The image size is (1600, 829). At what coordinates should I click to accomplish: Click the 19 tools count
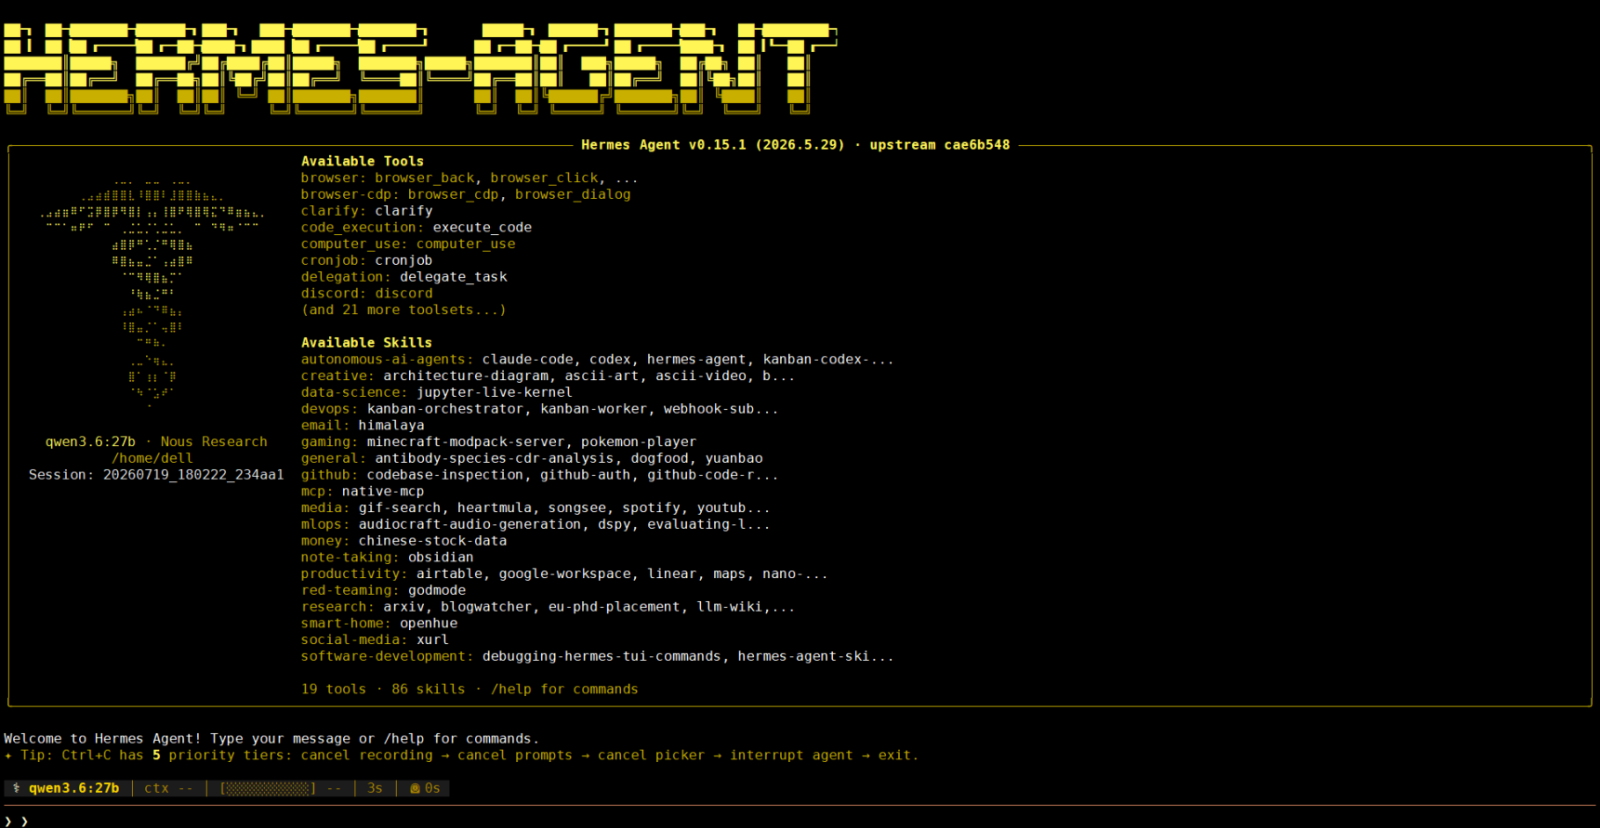tap(334, 689)
